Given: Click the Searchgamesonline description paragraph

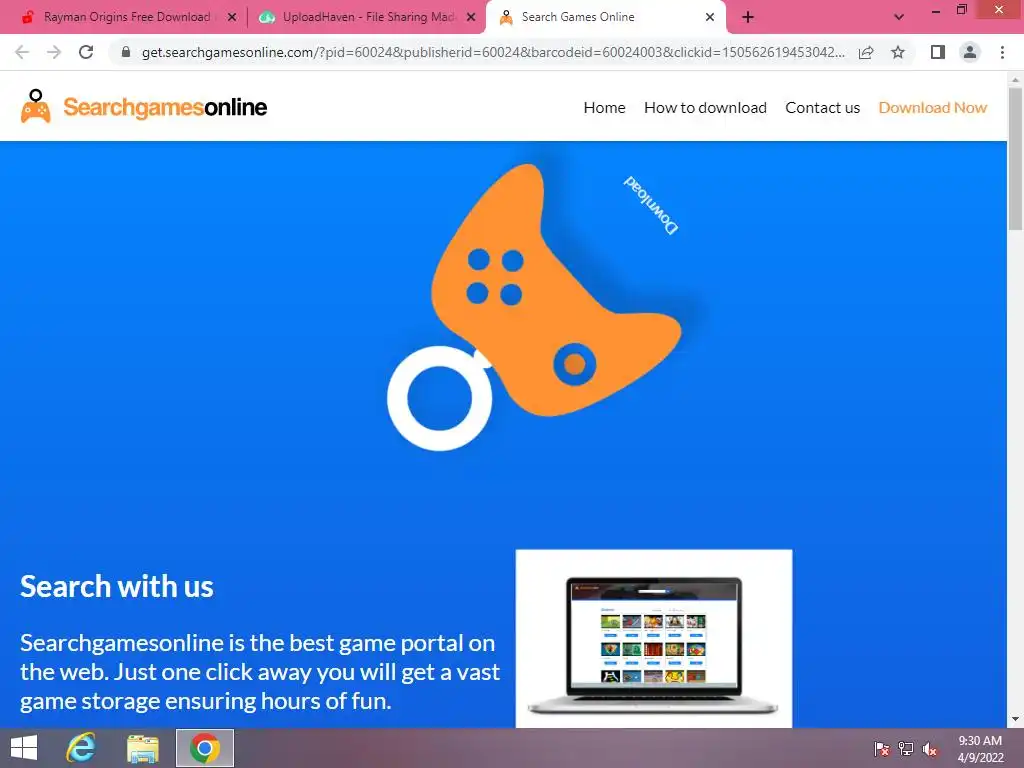Looking at the screenshot, I should (260, 672).
